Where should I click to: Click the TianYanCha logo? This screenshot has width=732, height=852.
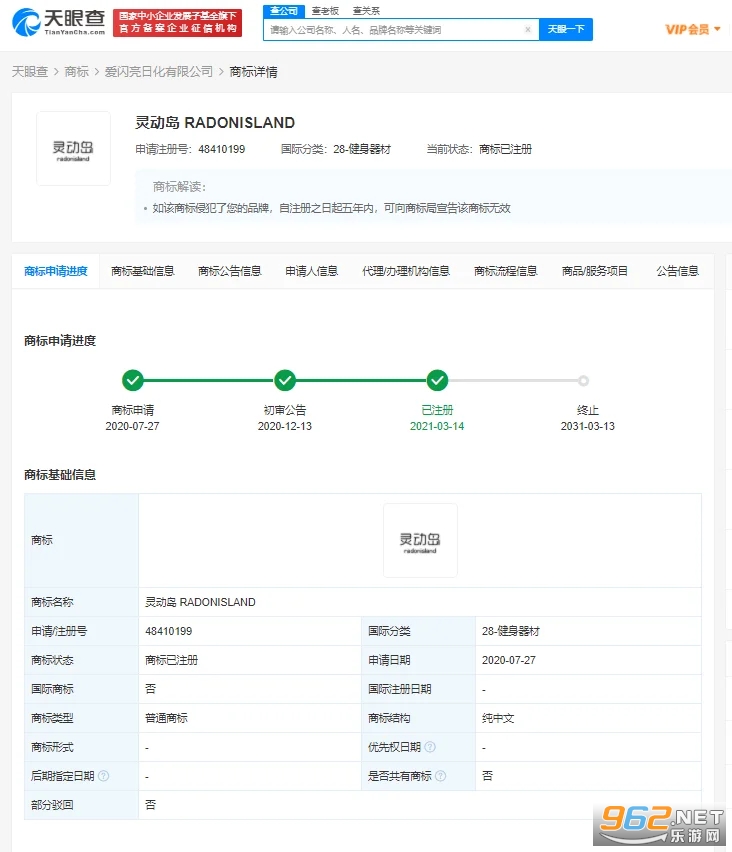(59, 23)
